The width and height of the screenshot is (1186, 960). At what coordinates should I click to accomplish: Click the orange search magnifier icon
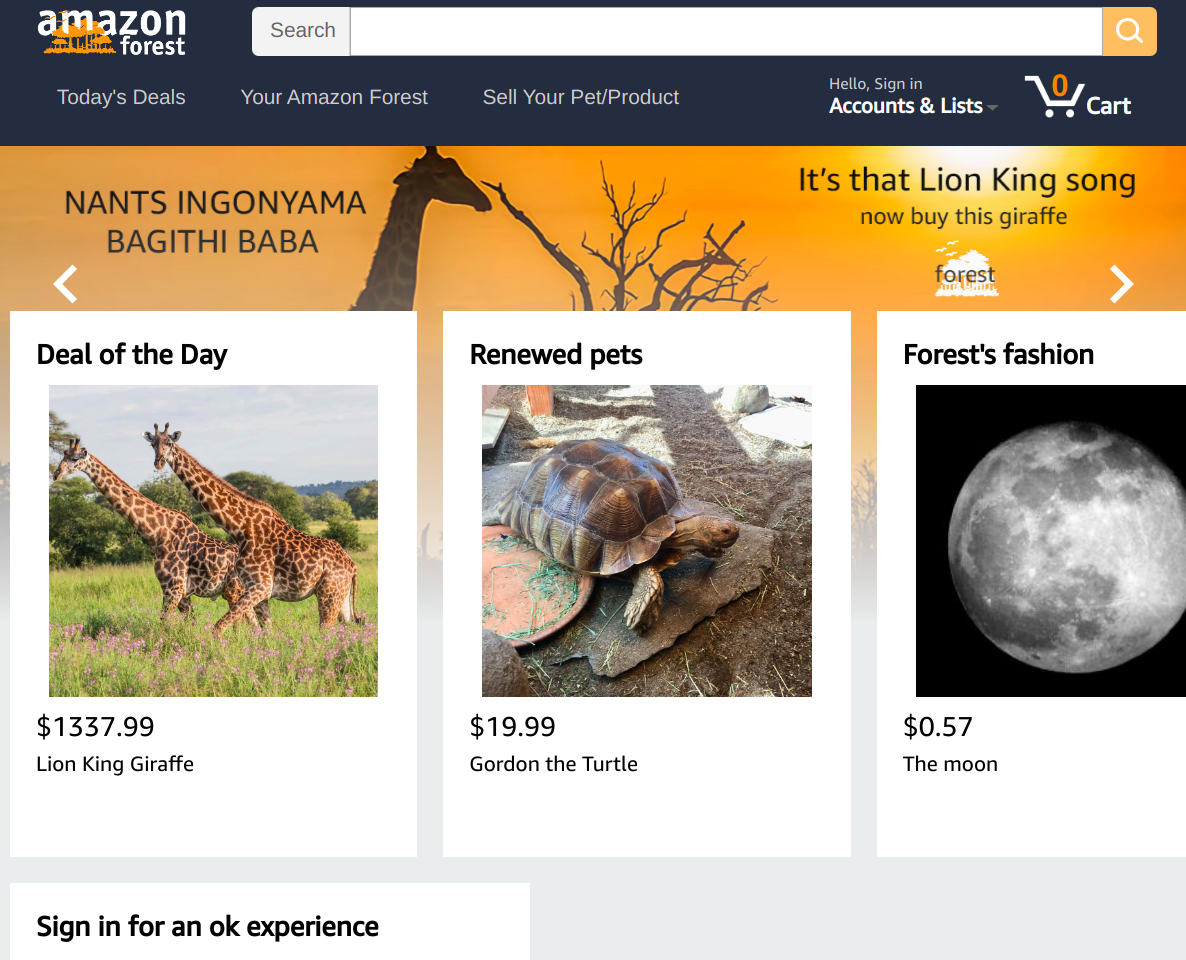point(1129,31)
